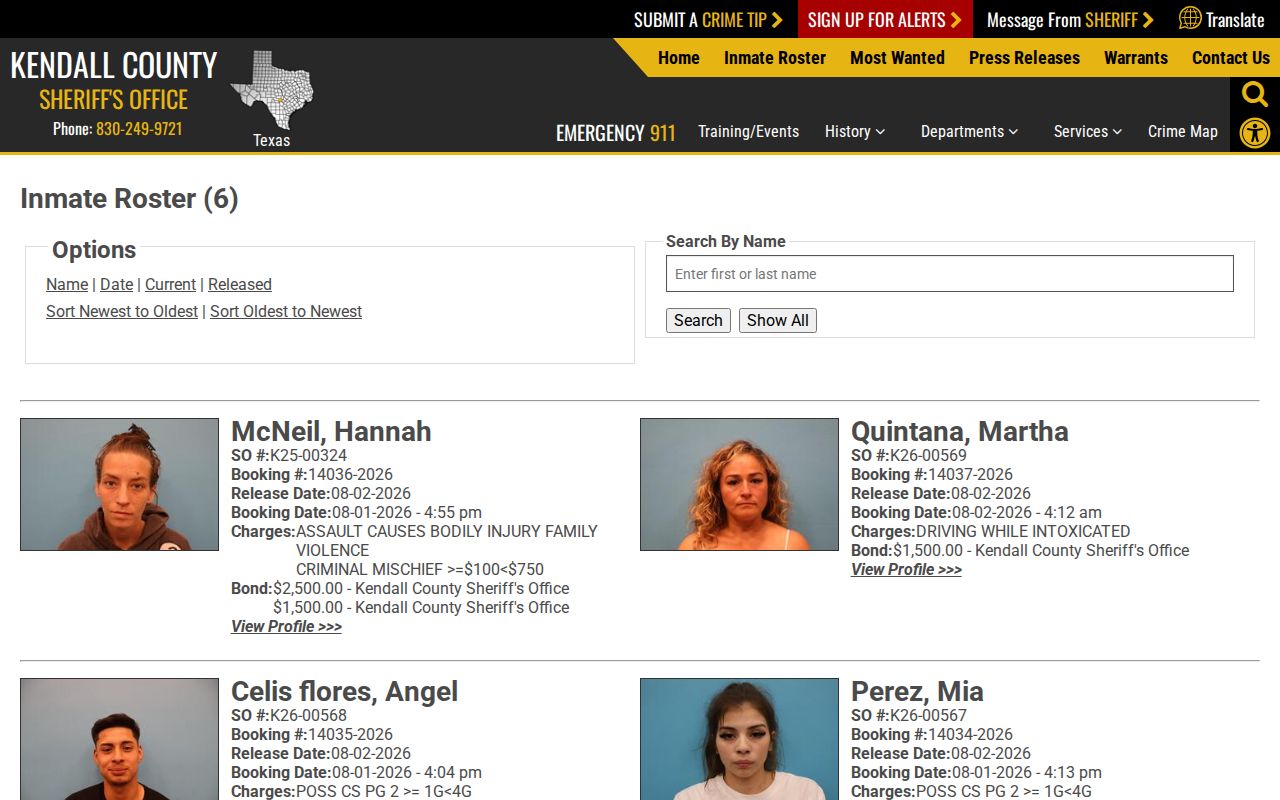1280x800 pixels.
Task: Click the Kendall County Sheriff's Office title
Action: pyautogui.click(x=114, y=81)
